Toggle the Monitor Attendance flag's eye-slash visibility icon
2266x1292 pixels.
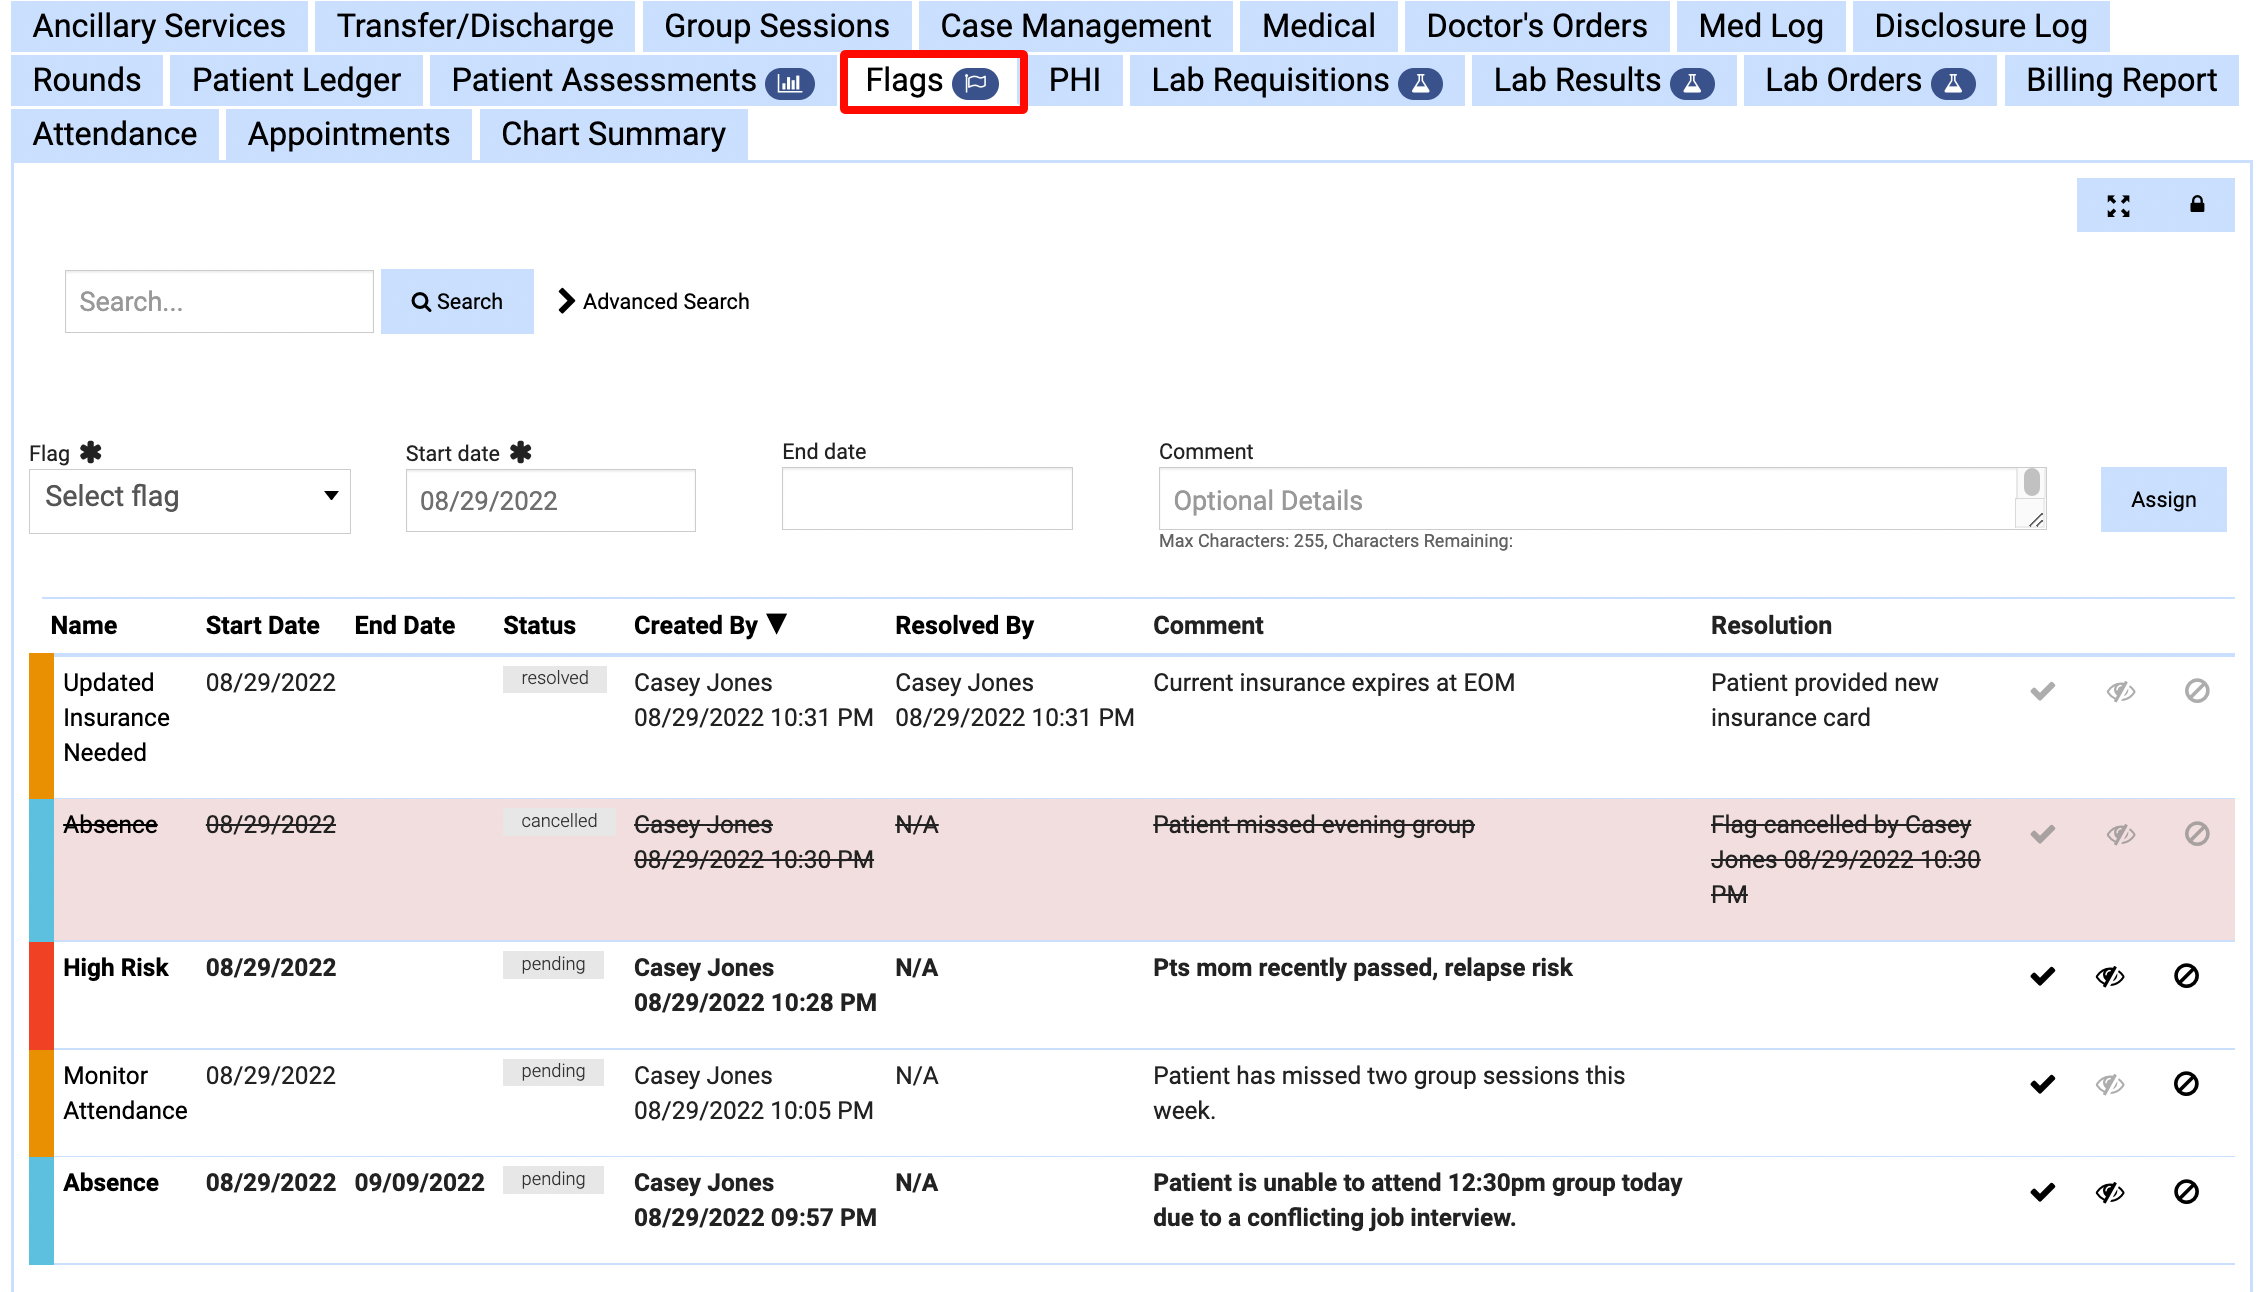(x=2110, y=1084)
